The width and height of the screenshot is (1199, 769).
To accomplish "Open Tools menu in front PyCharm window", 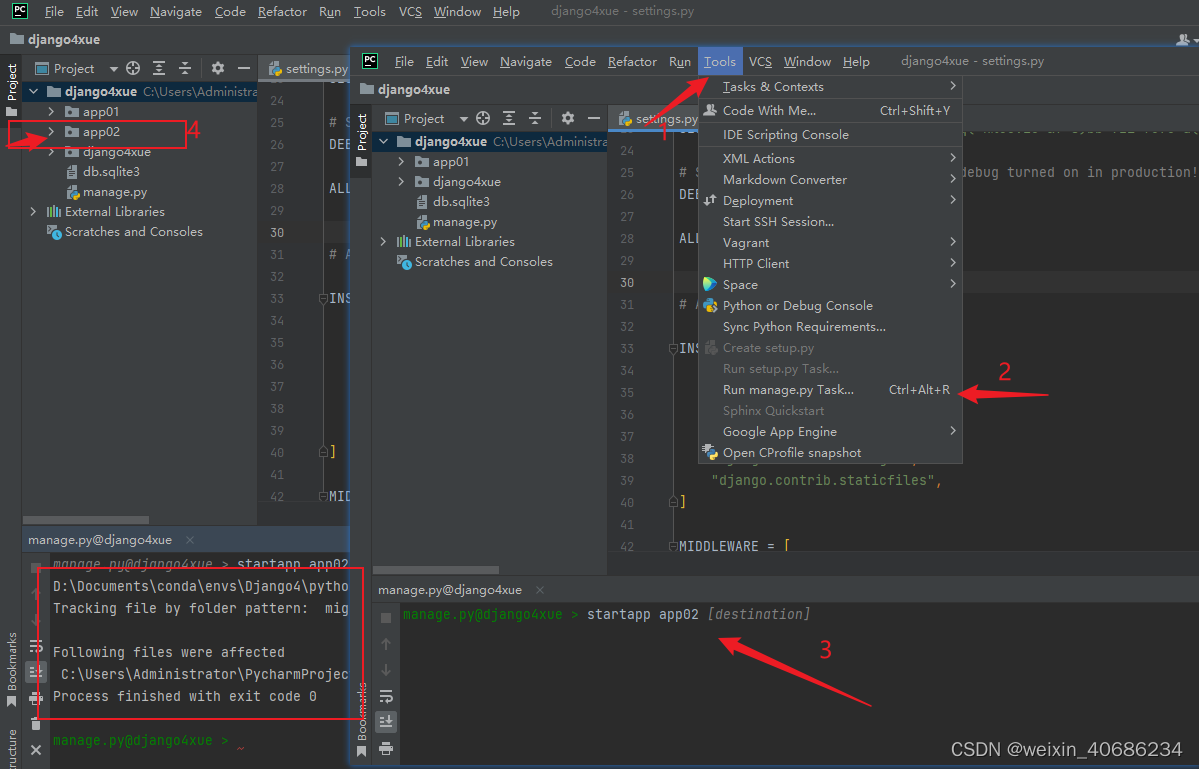I will (719, 62).
